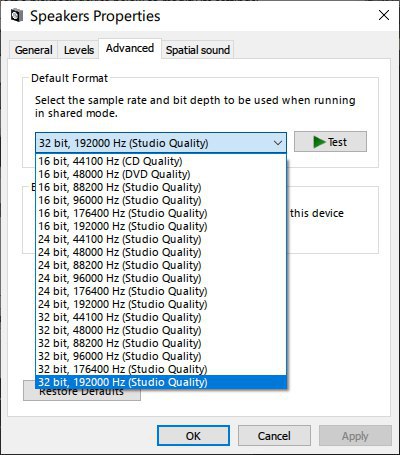Collapse the format dropdown arrow

coord(278,143)
